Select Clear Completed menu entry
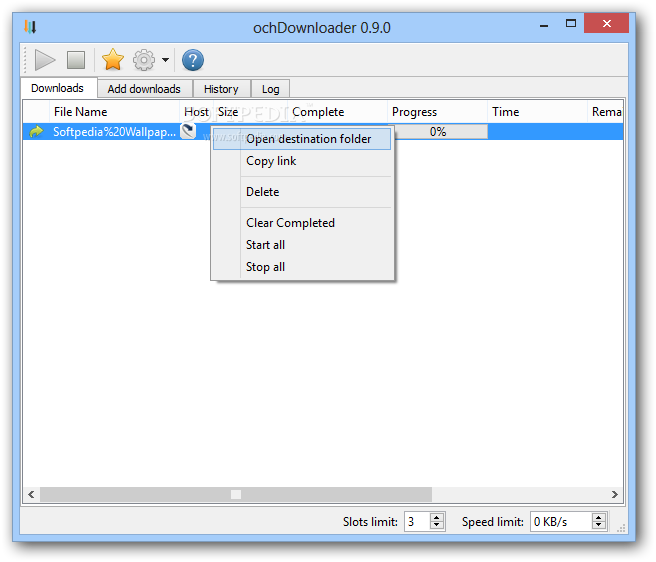656x562 pixels. [302, 223]
